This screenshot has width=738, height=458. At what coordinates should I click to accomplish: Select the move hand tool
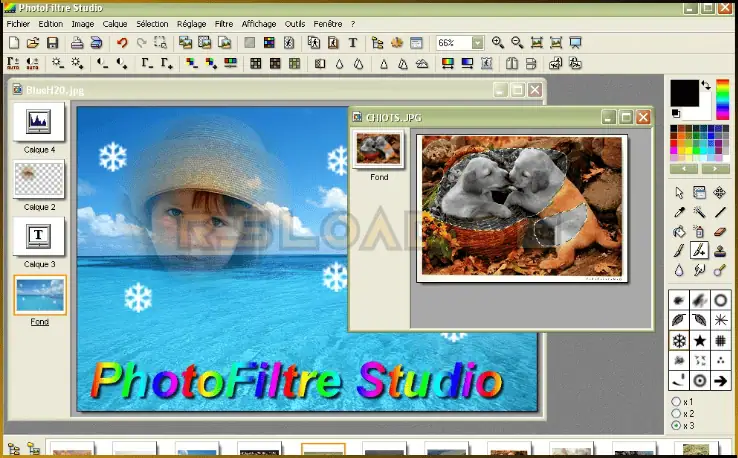tap(720, 193)
